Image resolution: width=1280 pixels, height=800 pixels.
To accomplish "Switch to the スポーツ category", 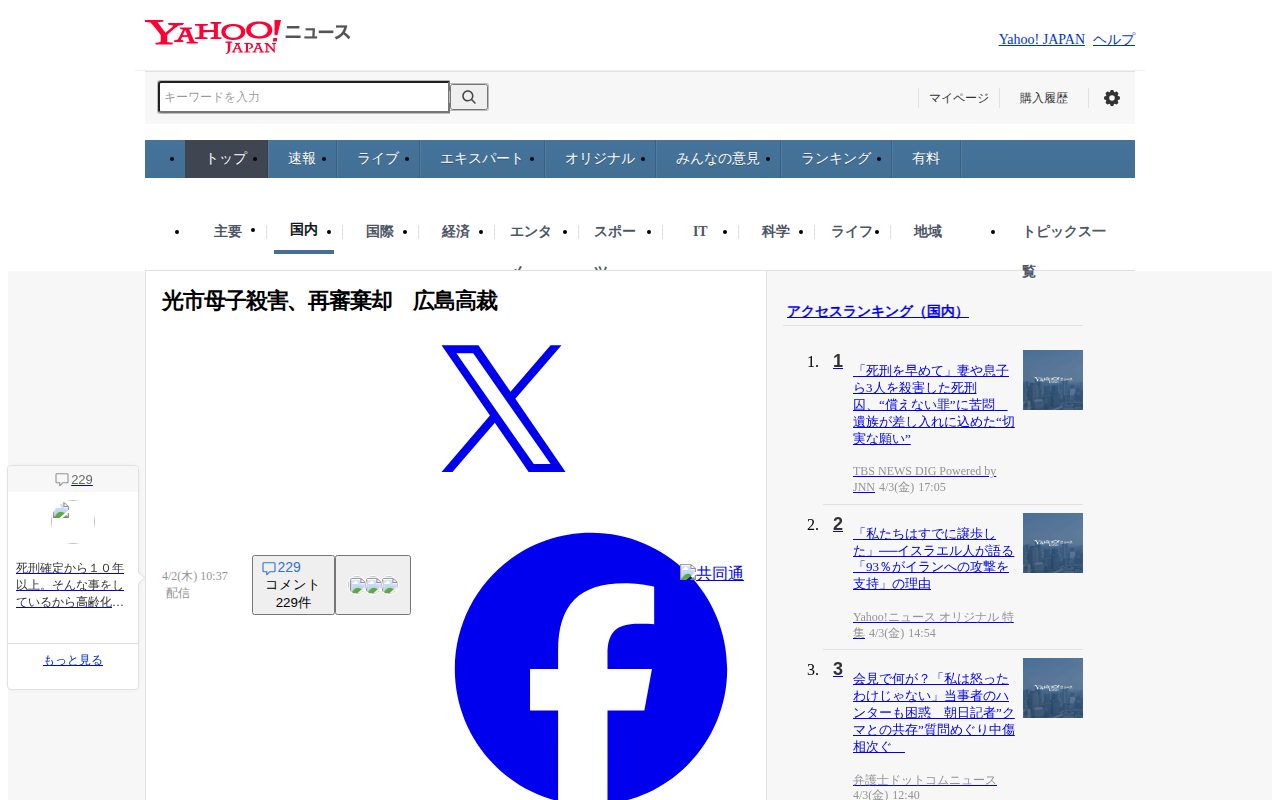I will tap(615, 232).
